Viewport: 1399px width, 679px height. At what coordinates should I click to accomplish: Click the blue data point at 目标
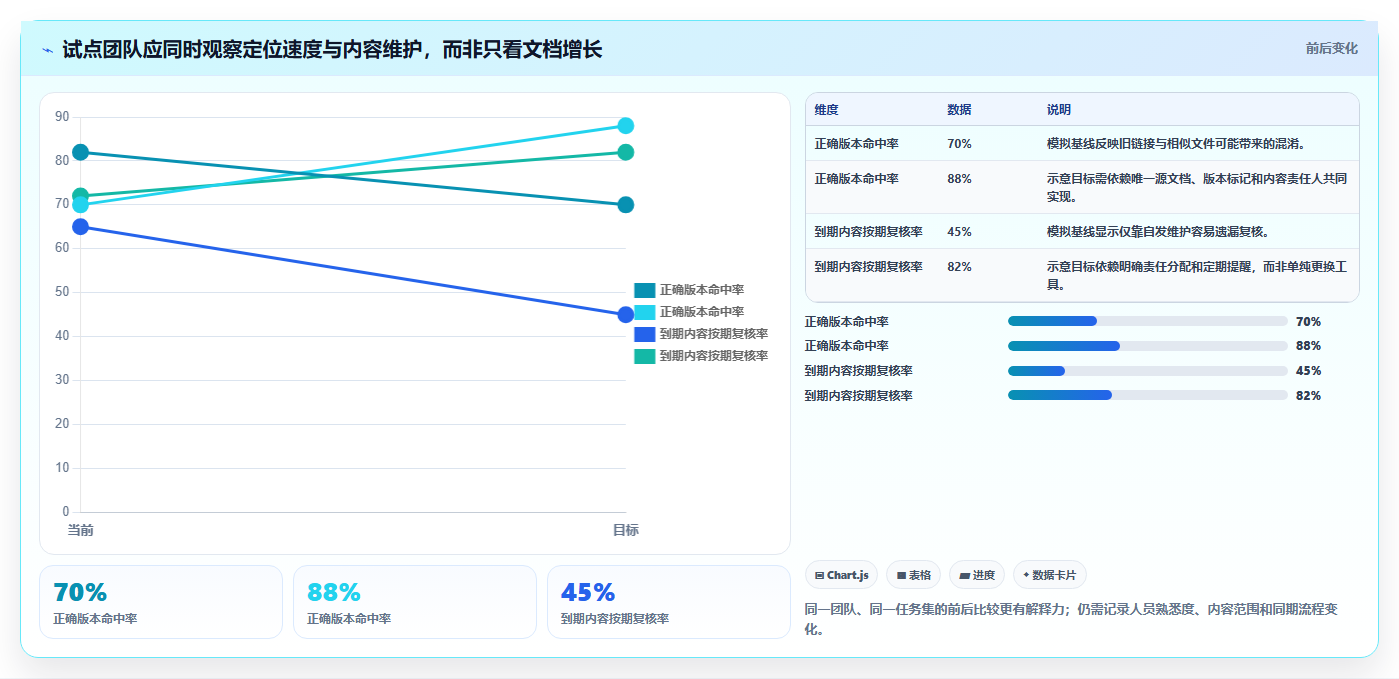[x=626, y=315]
